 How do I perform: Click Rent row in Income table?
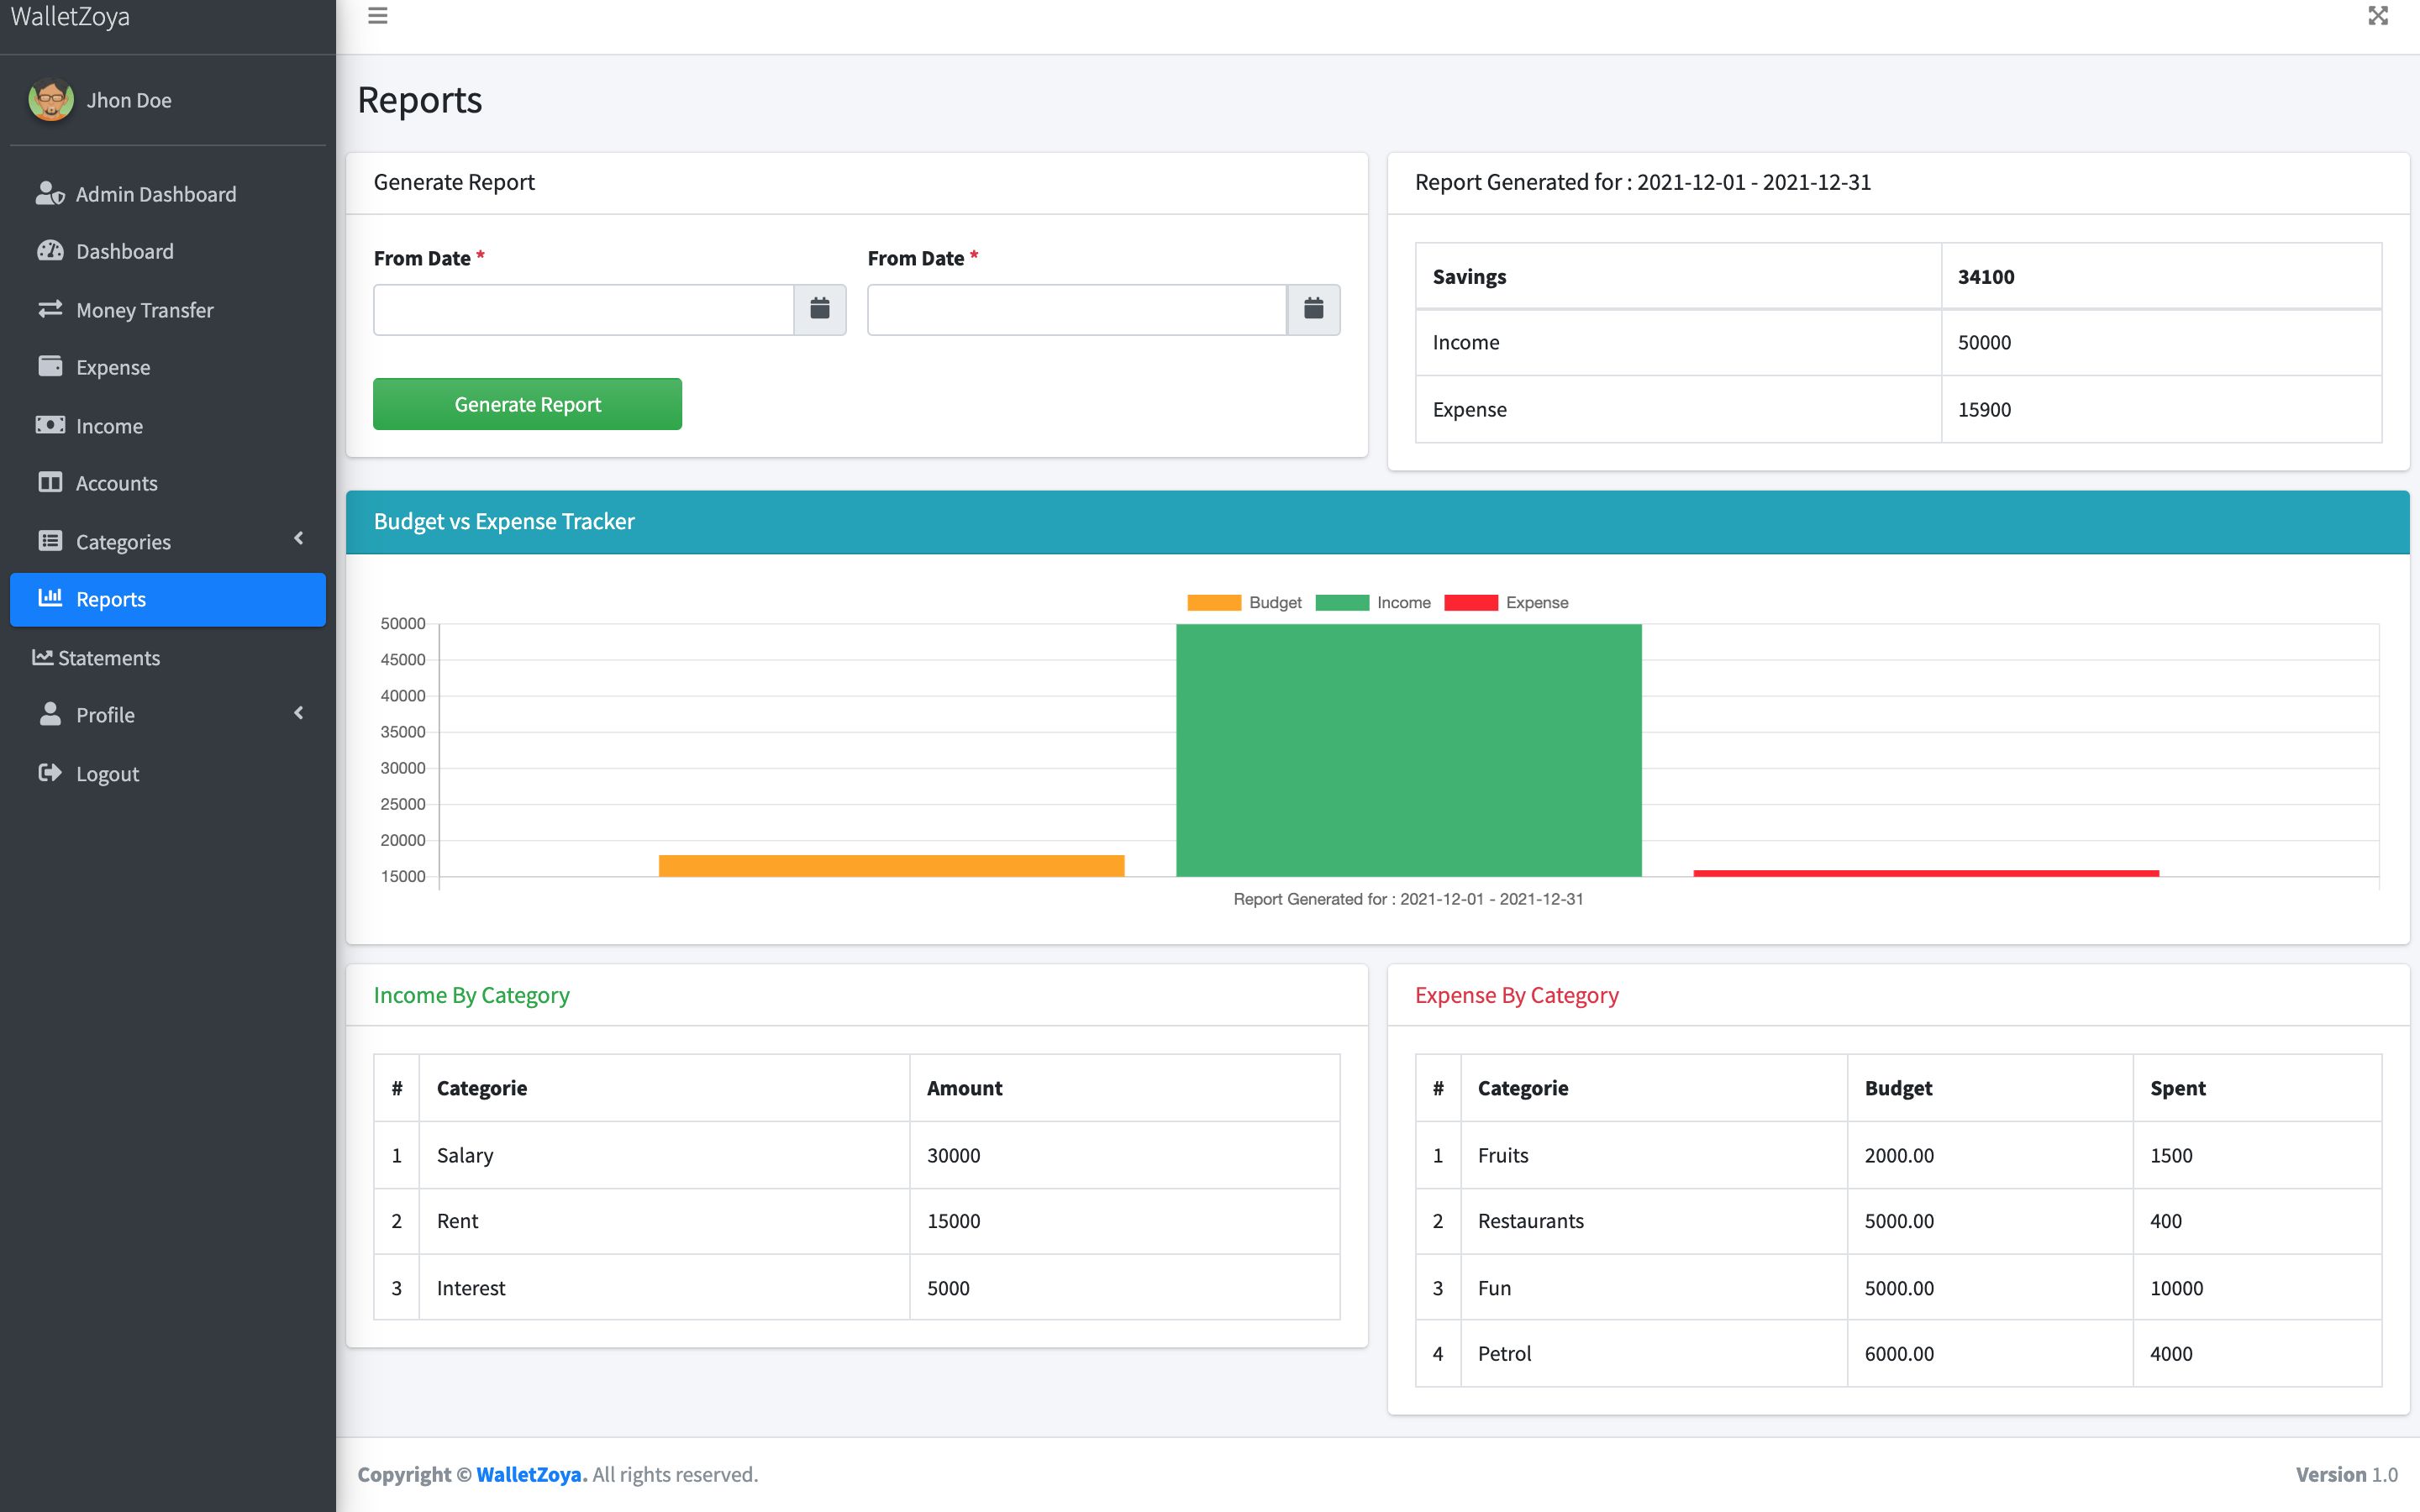point(857,1221)
